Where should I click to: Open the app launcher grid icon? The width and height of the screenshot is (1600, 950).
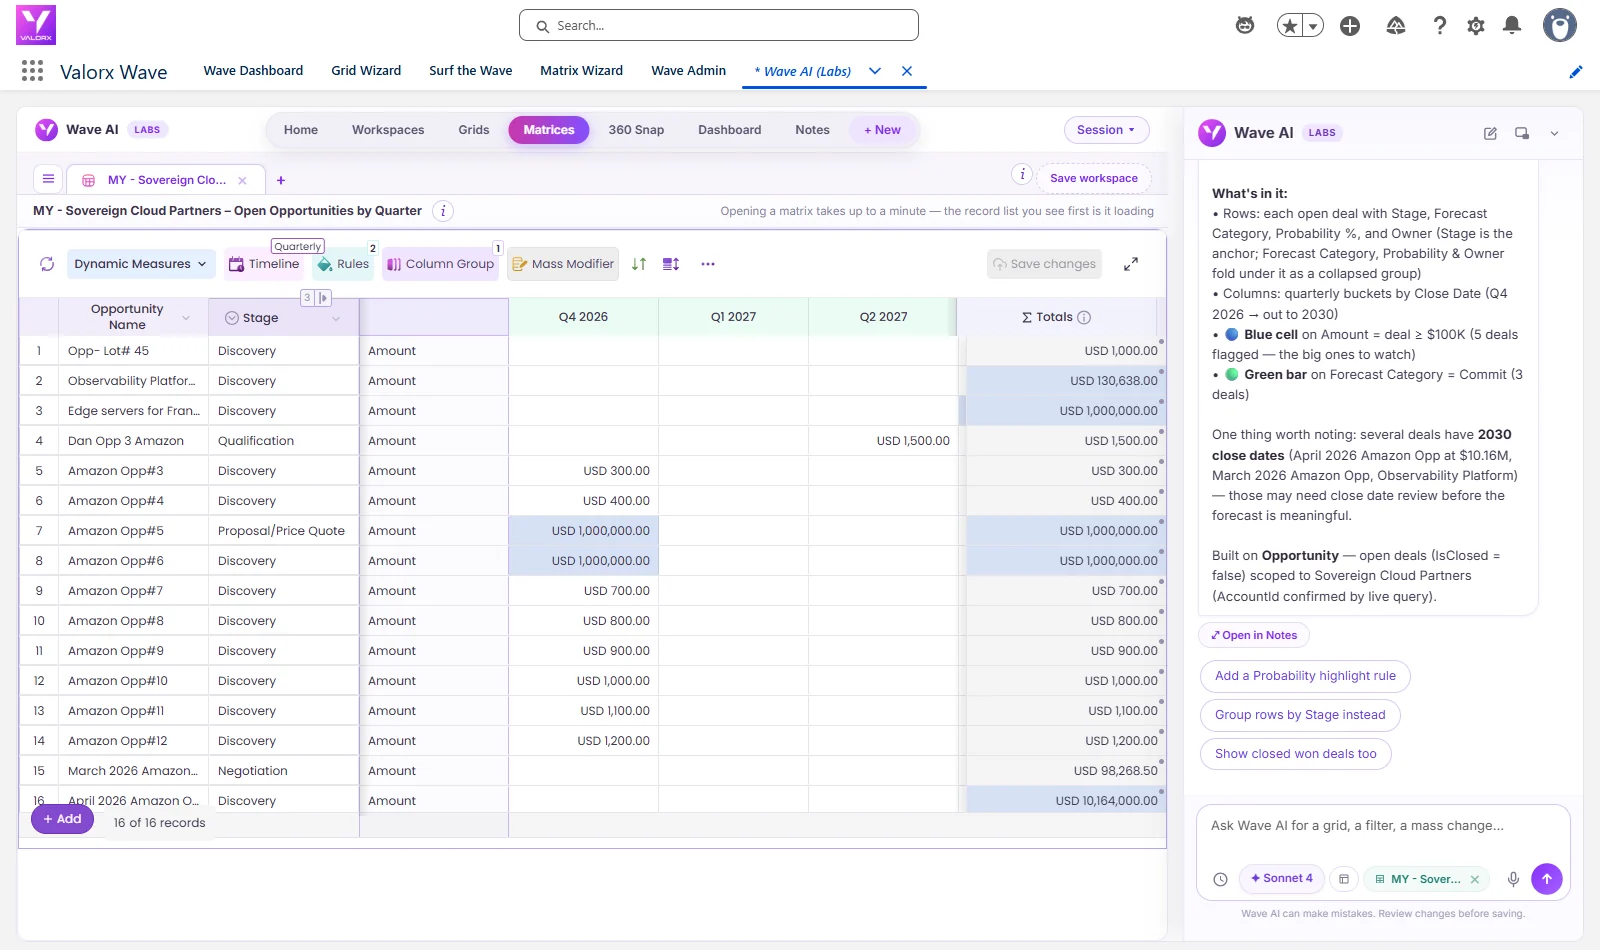[32, 70]
